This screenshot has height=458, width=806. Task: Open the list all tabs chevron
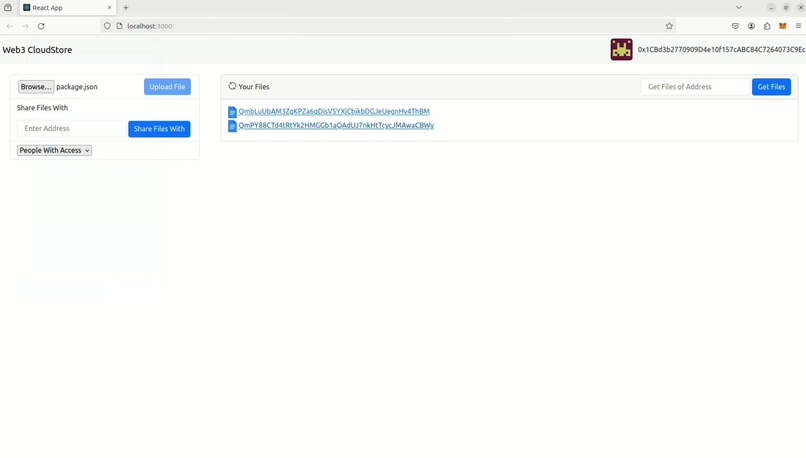click(x=739, y=8)
